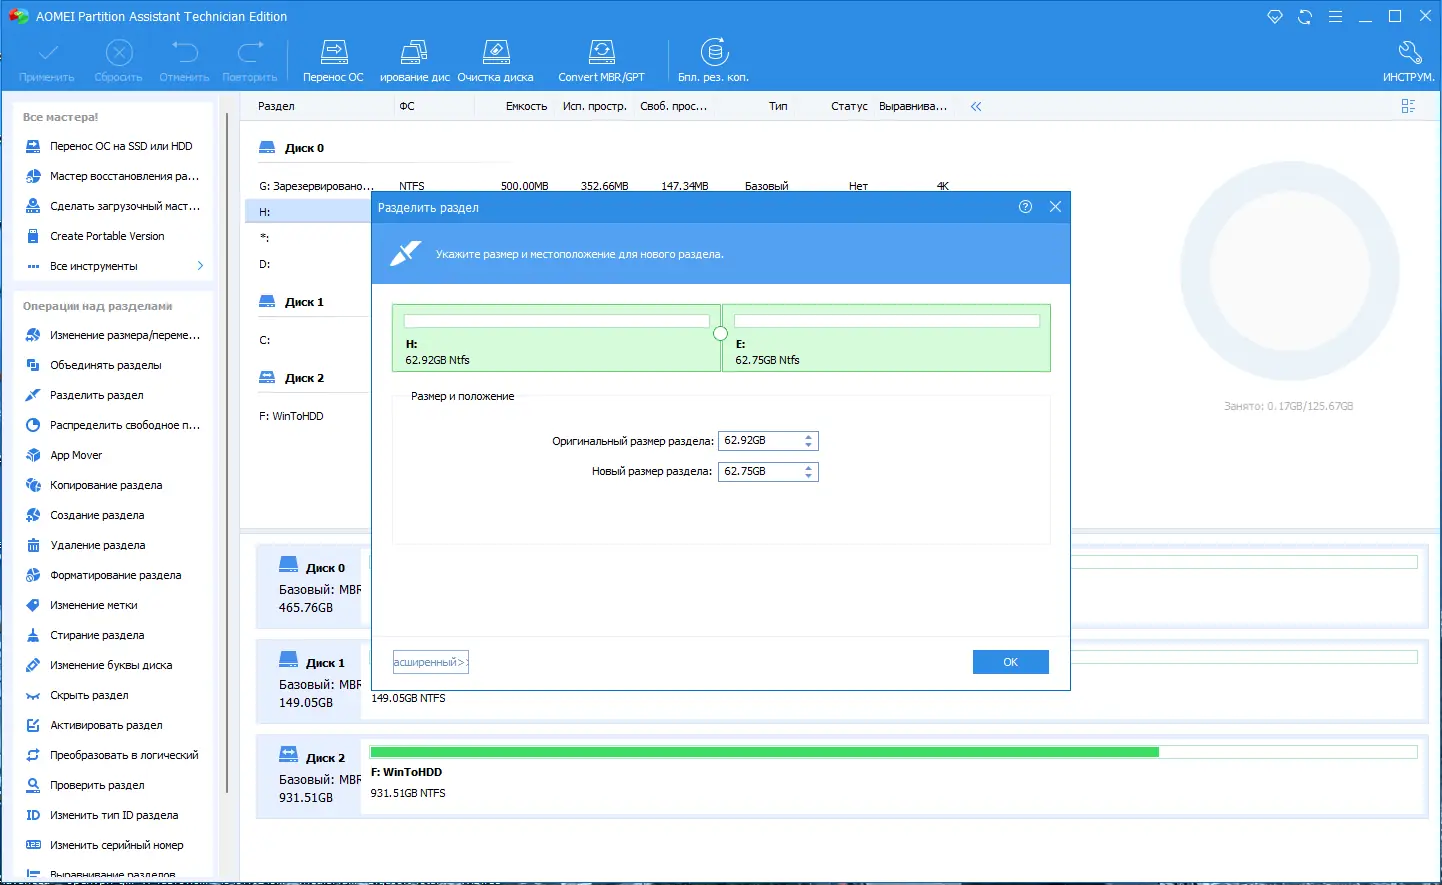1442x885 pixels.
Task: Click the Статус column header
Action: (849, 106)
